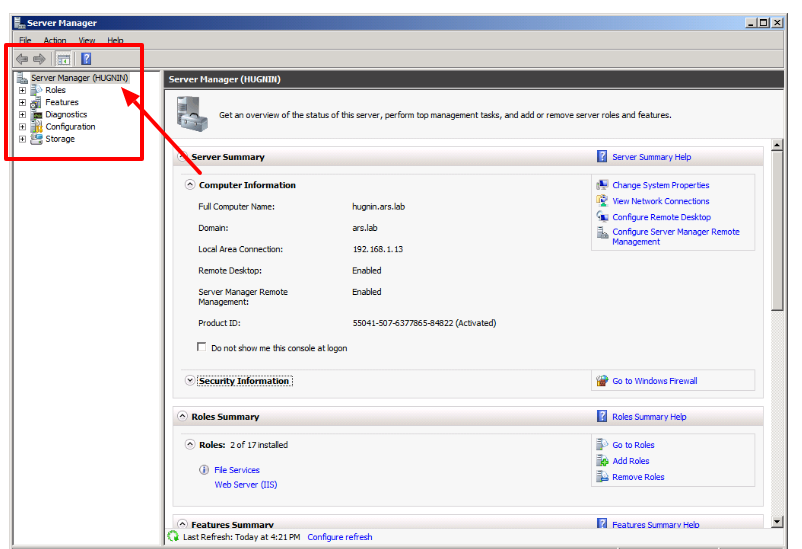Open the File menu
802x549 pixels.
(x=25, y=40)
